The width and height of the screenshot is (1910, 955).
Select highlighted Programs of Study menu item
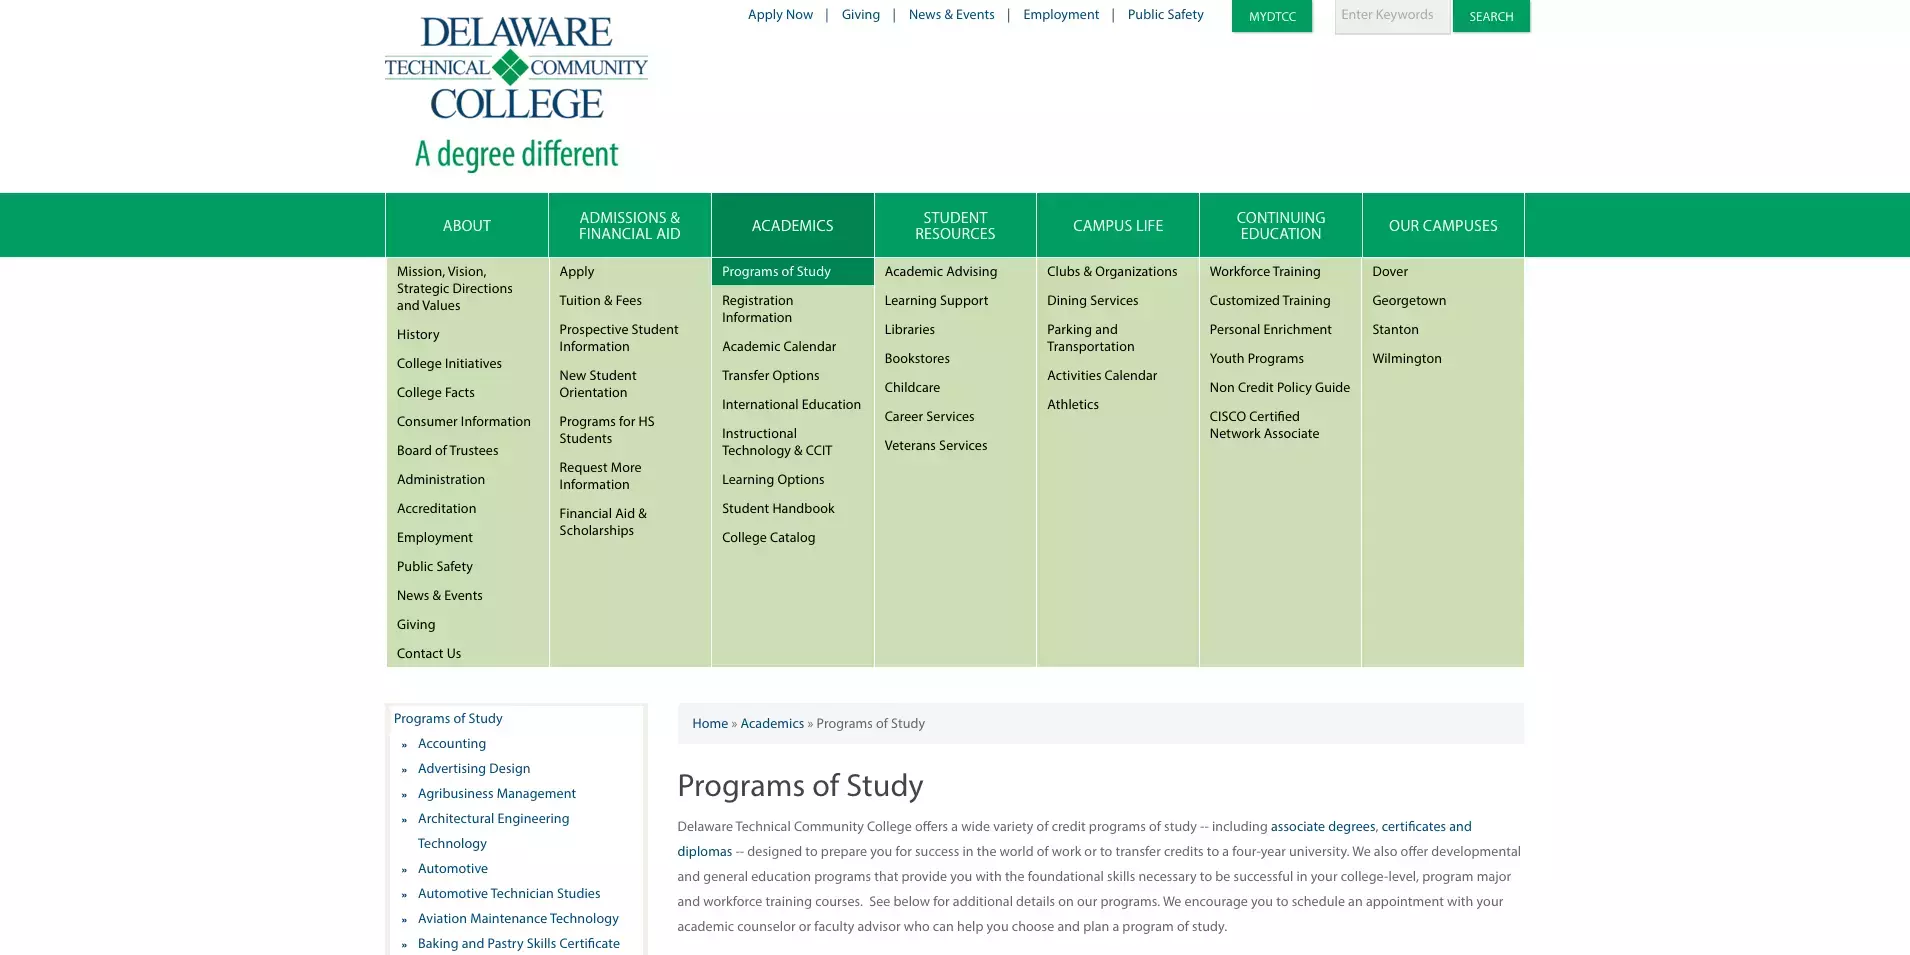click(792, 271)
